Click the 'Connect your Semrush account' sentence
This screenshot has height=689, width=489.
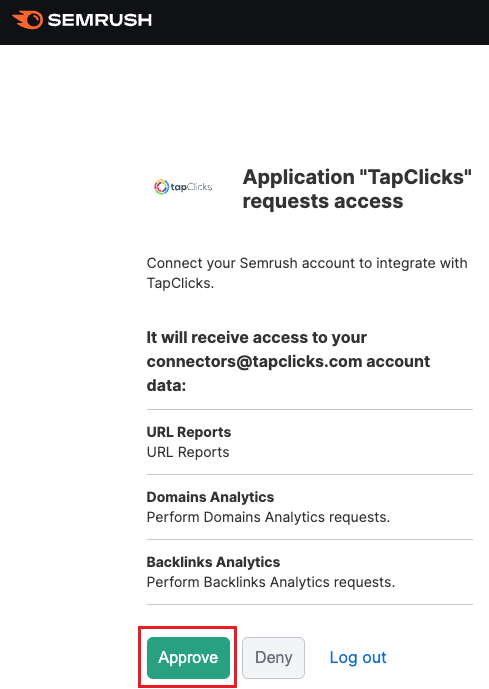pyautogui.click(x=307, y=273)
